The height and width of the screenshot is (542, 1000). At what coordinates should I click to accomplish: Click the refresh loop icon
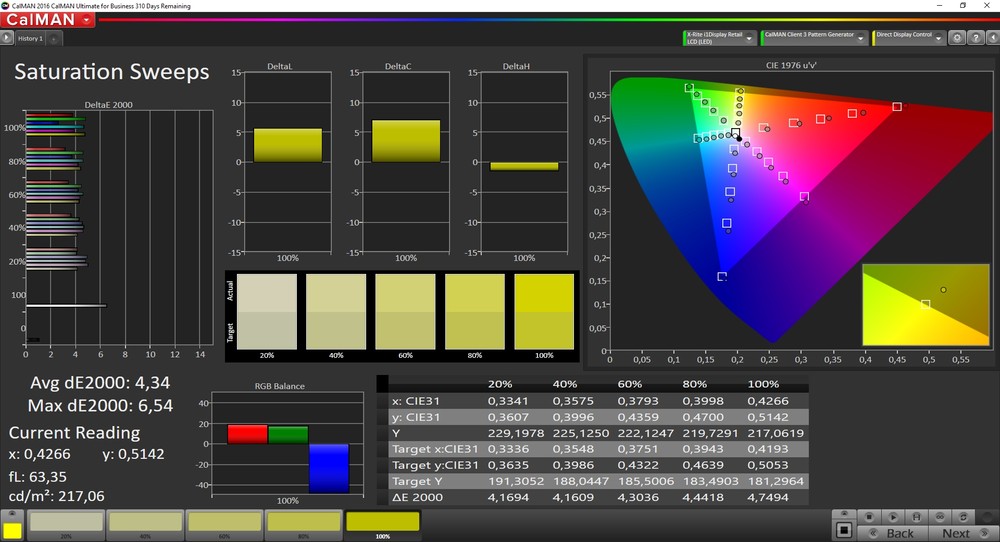click(964, 516)
